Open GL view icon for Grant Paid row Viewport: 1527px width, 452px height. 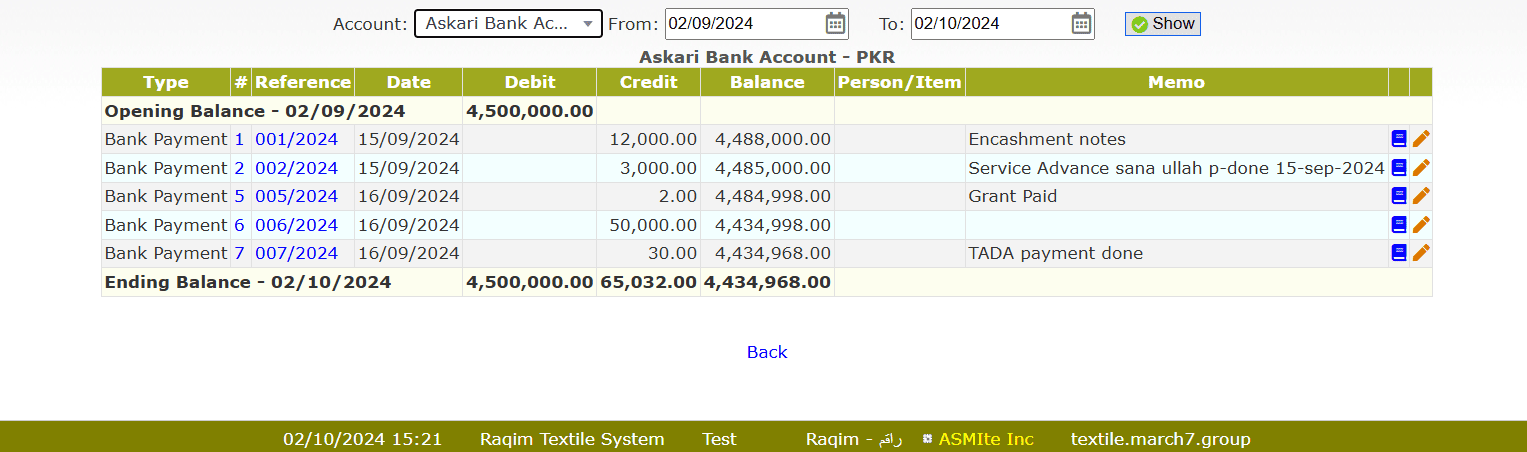point(1399,196)
